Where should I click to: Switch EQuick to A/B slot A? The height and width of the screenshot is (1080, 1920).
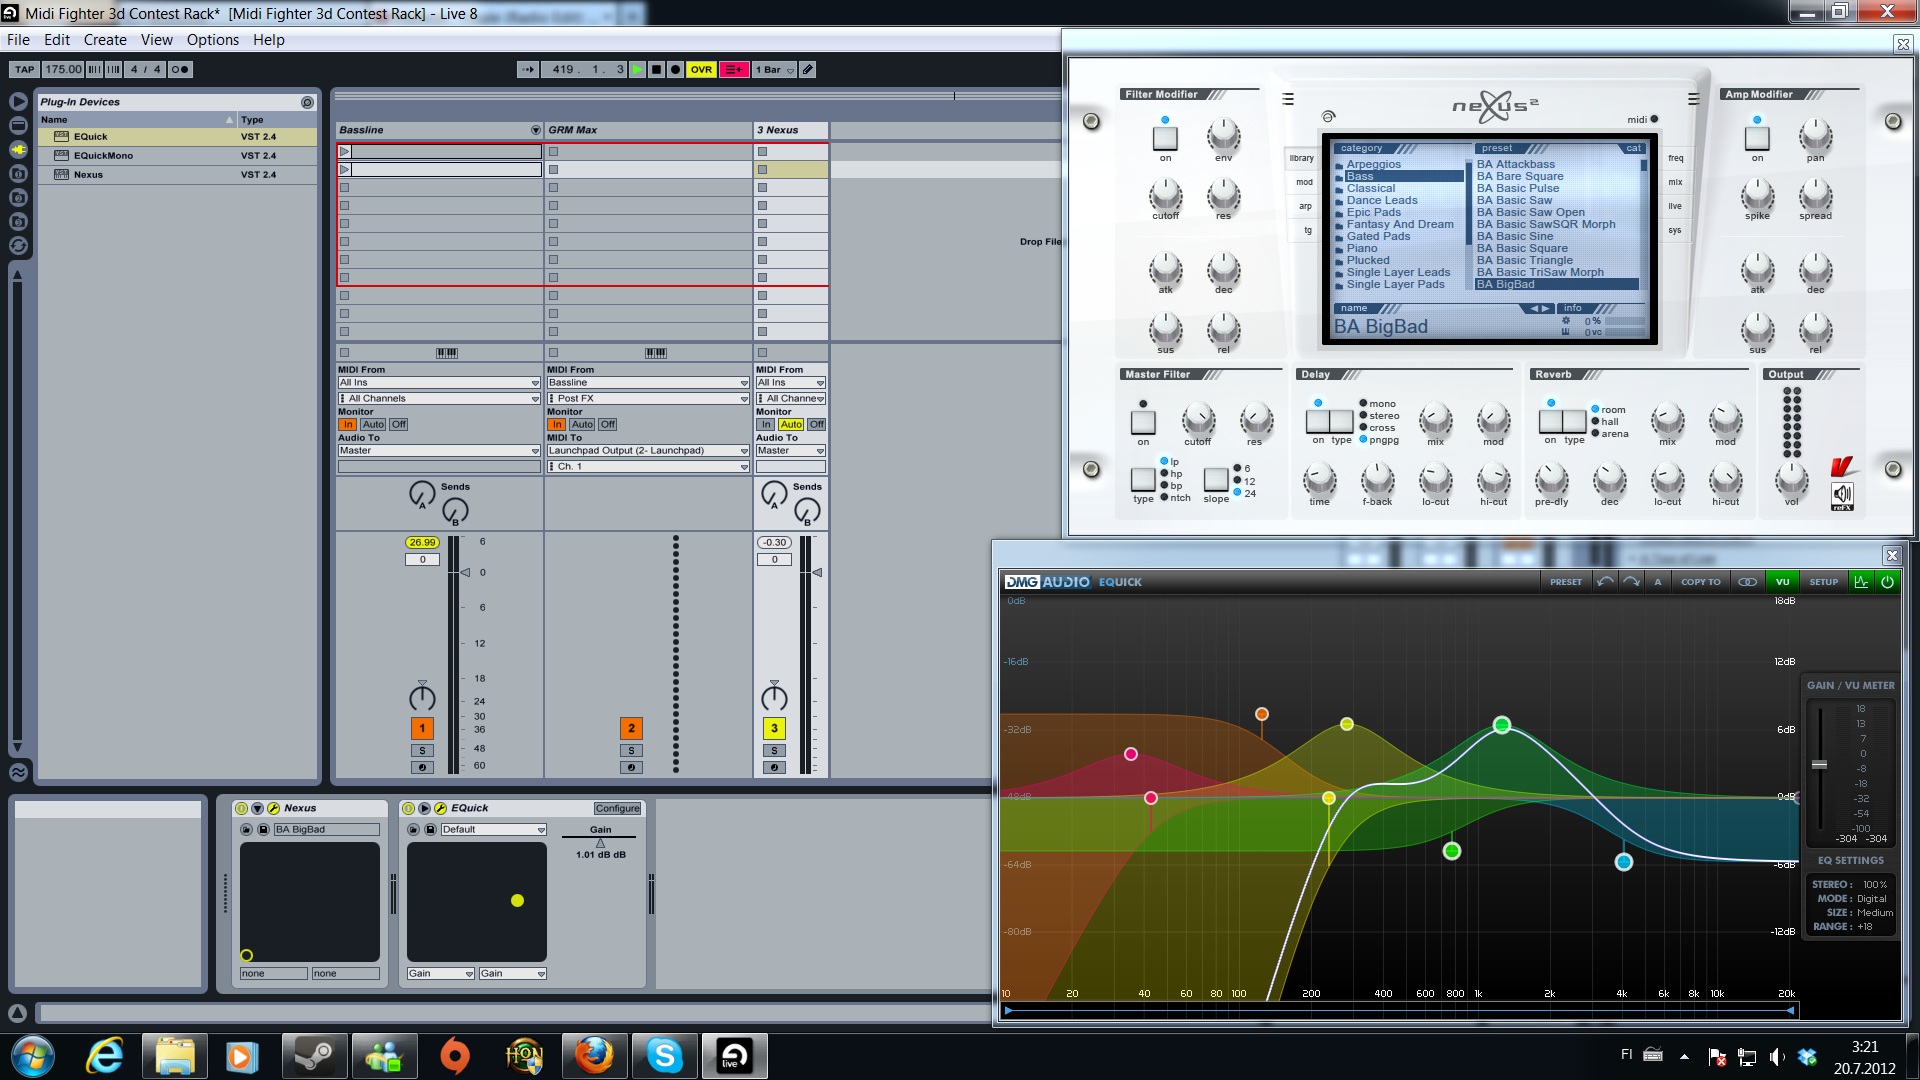tap(1658, 582)
